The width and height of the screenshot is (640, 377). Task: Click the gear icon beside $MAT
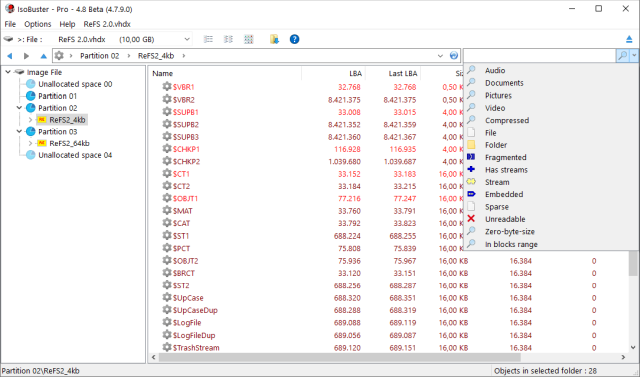click(167, 211)
